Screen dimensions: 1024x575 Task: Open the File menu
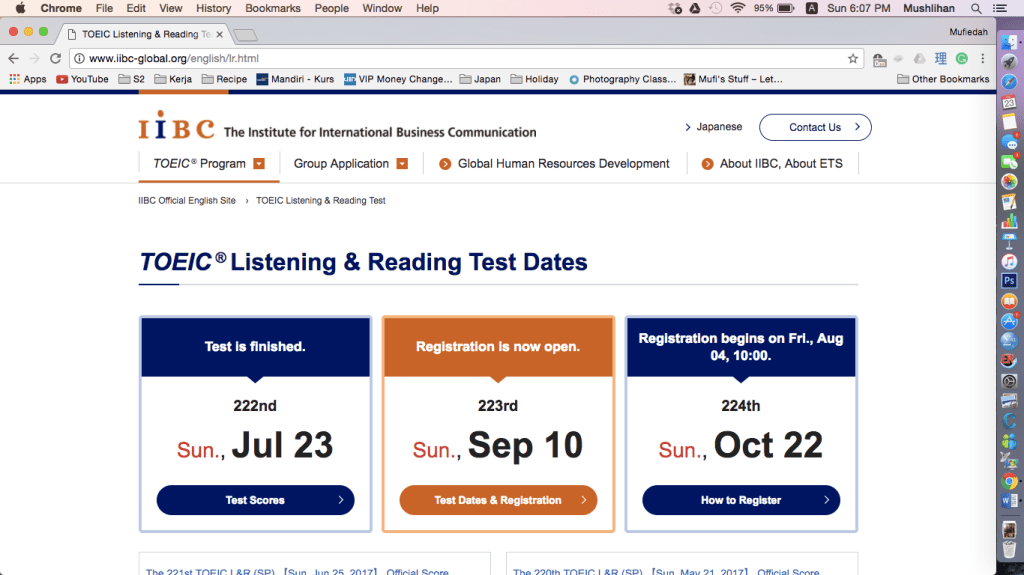pos(104,8)
